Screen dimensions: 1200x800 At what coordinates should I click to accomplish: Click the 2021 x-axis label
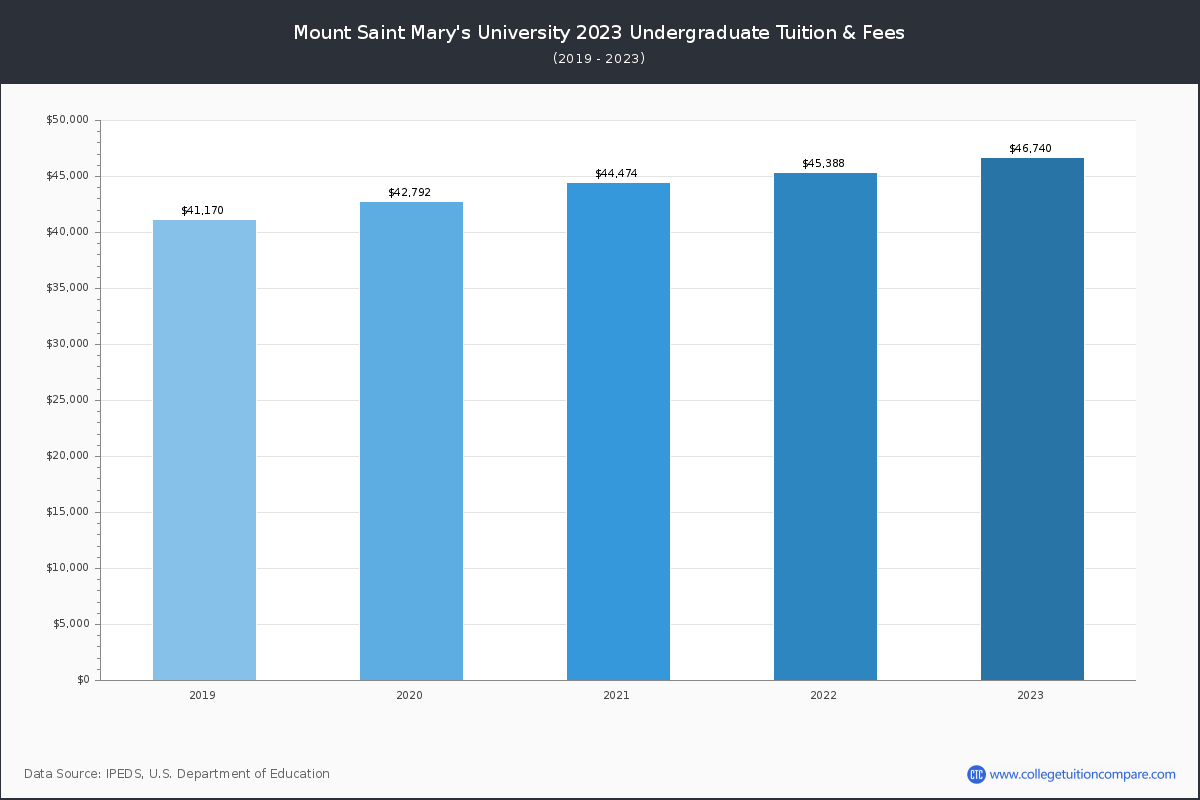pyautogui.click(x=616, y=695)
